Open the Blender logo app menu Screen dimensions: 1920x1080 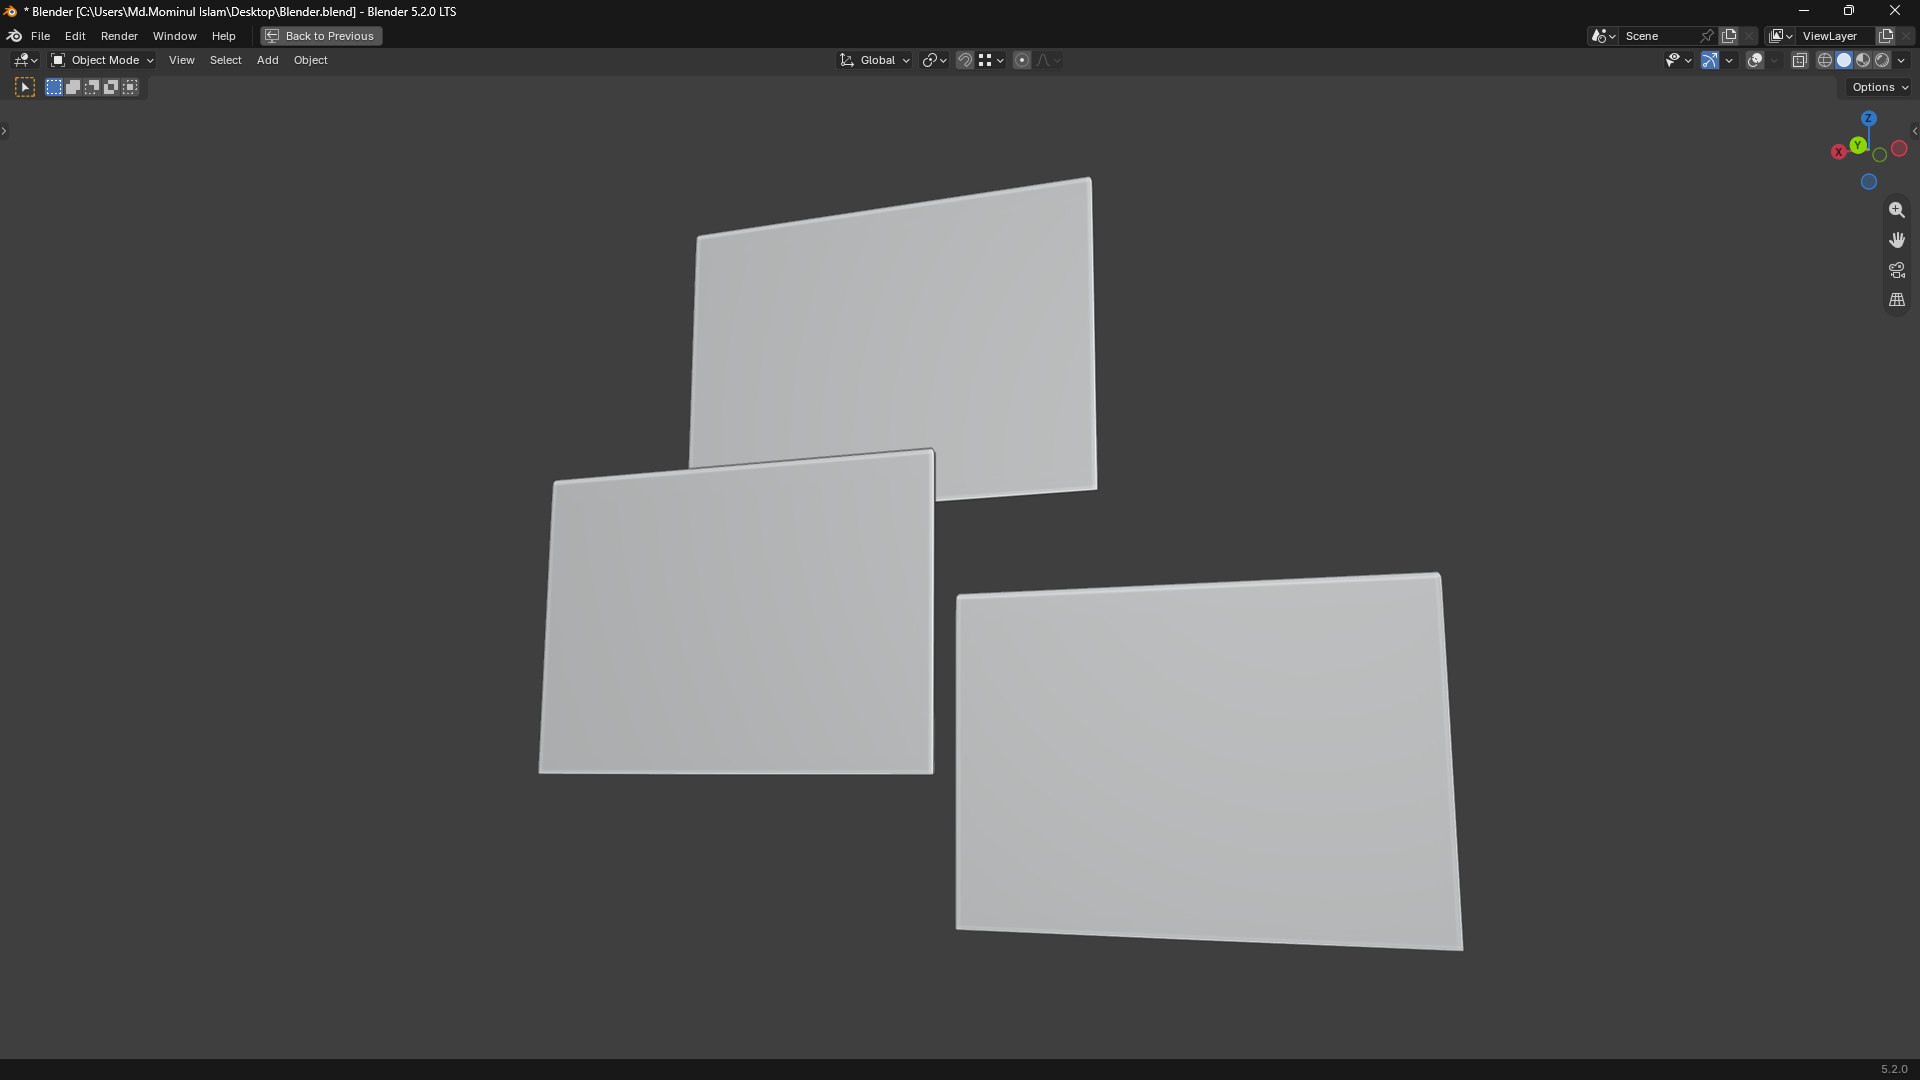click(14, 36)
